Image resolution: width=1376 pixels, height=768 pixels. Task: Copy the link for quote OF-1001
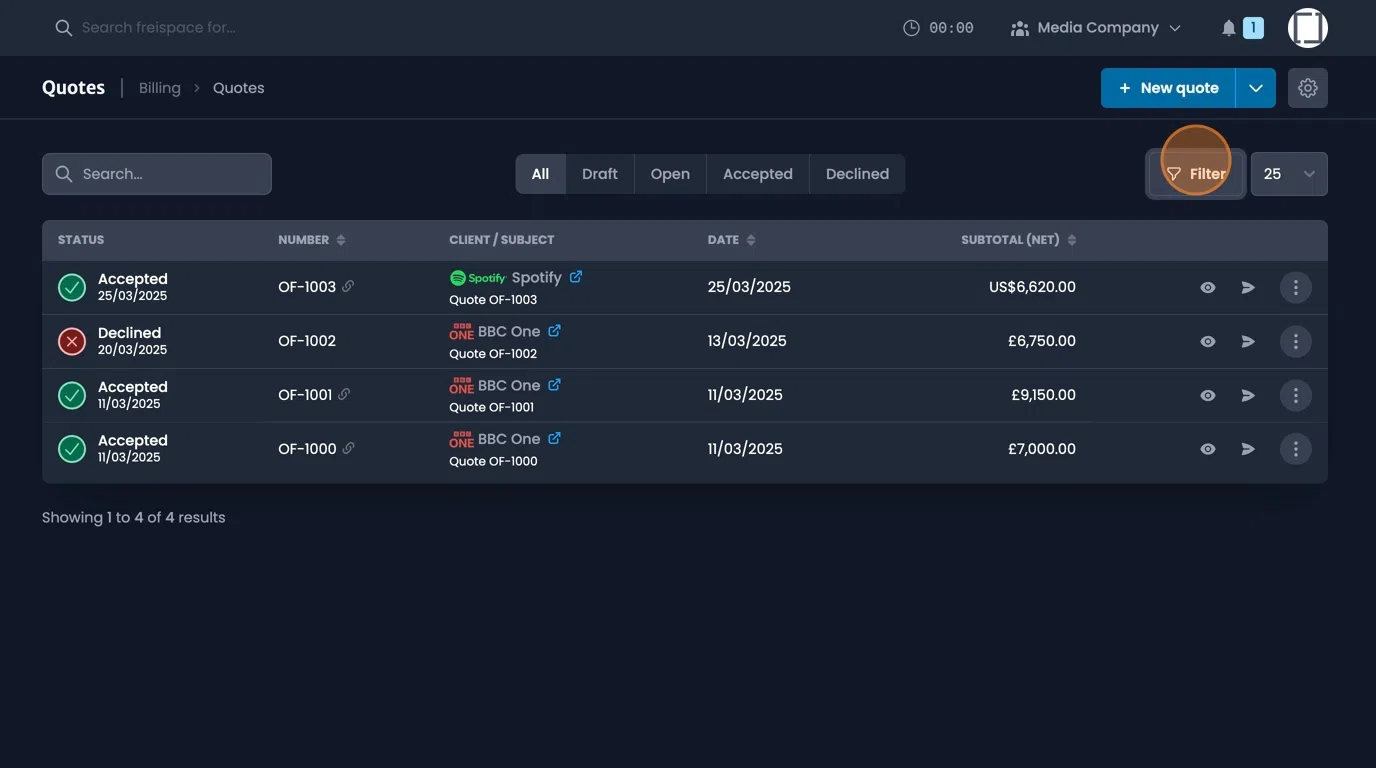pos(346,394)
